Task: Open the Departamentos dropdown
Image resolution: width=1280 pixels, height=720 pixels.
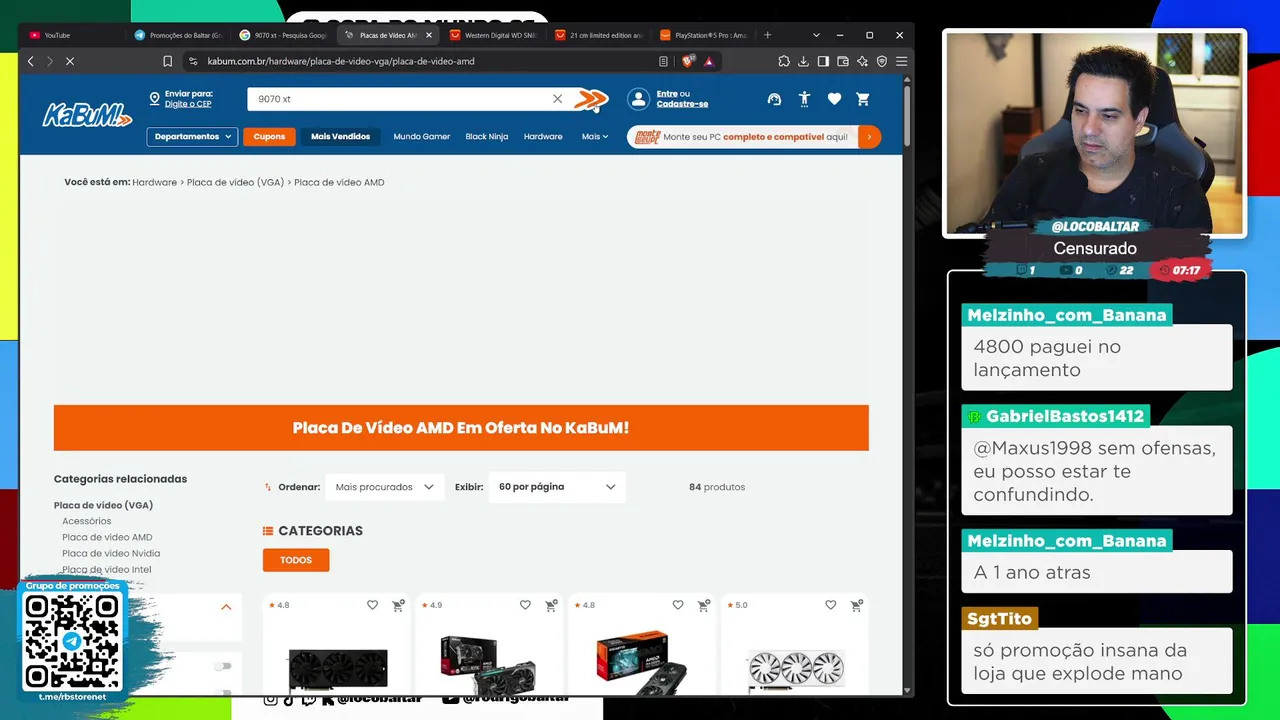Action: point(192,137)
